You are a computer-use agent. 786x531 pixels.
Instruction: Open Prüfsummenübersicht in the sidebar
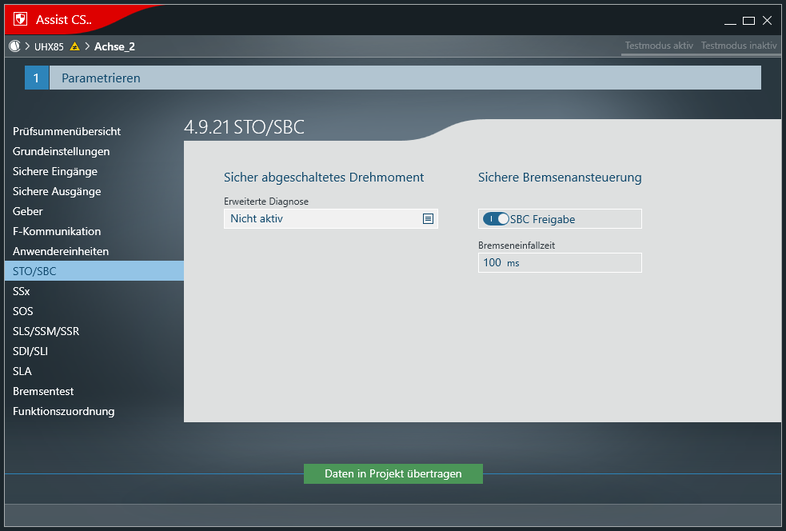(x=67, y=131)
